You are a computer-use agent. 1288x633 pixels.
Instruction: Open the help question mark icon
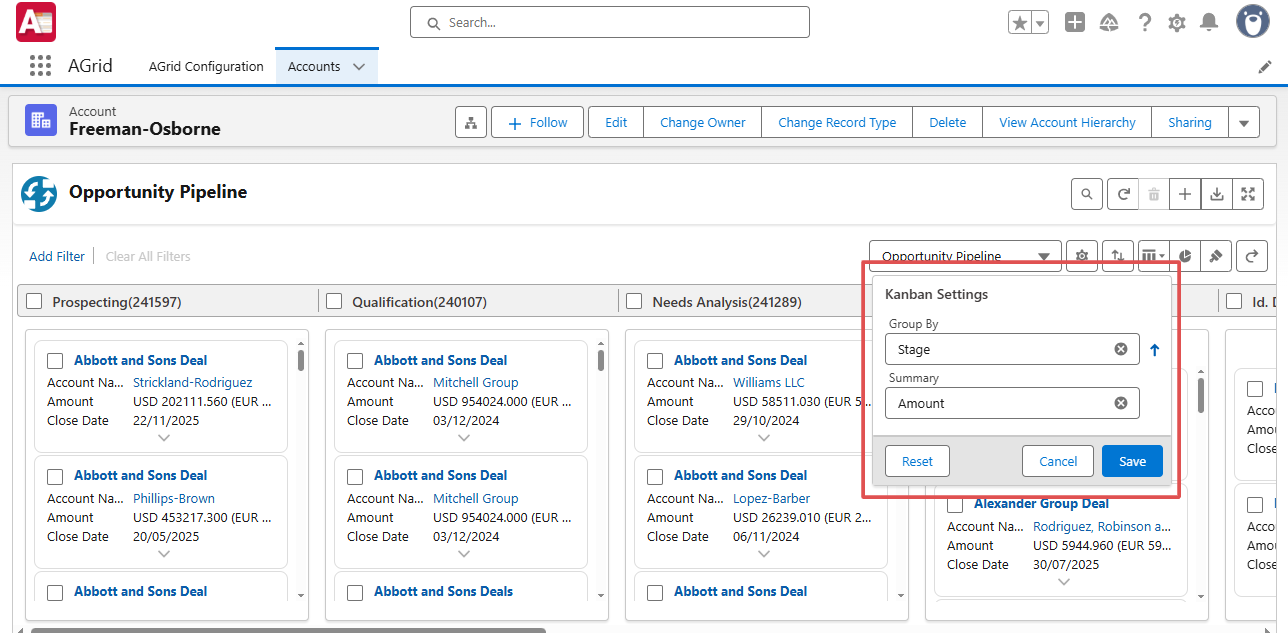[x=1145, y=22]
